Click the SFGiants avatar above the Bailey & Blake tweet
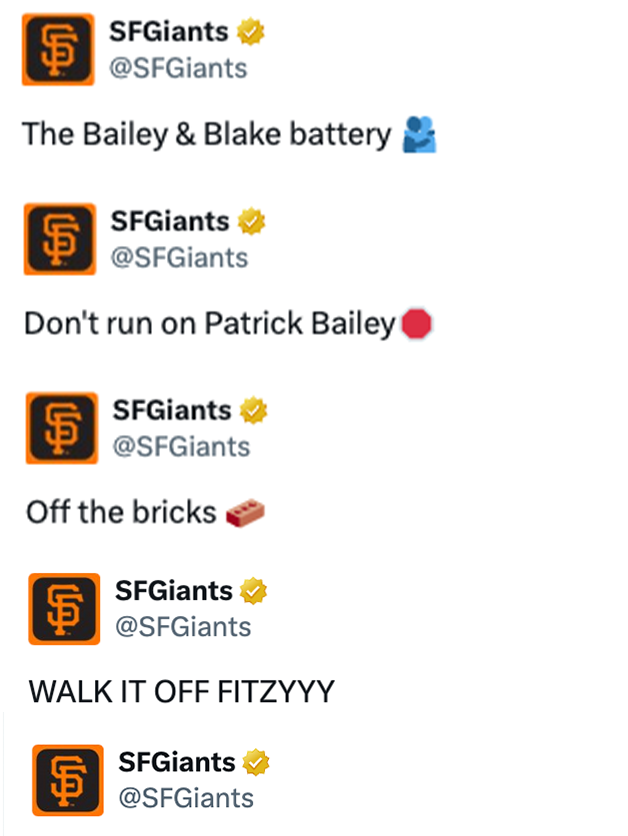This screenshot has height=836, width=628. 58,50
